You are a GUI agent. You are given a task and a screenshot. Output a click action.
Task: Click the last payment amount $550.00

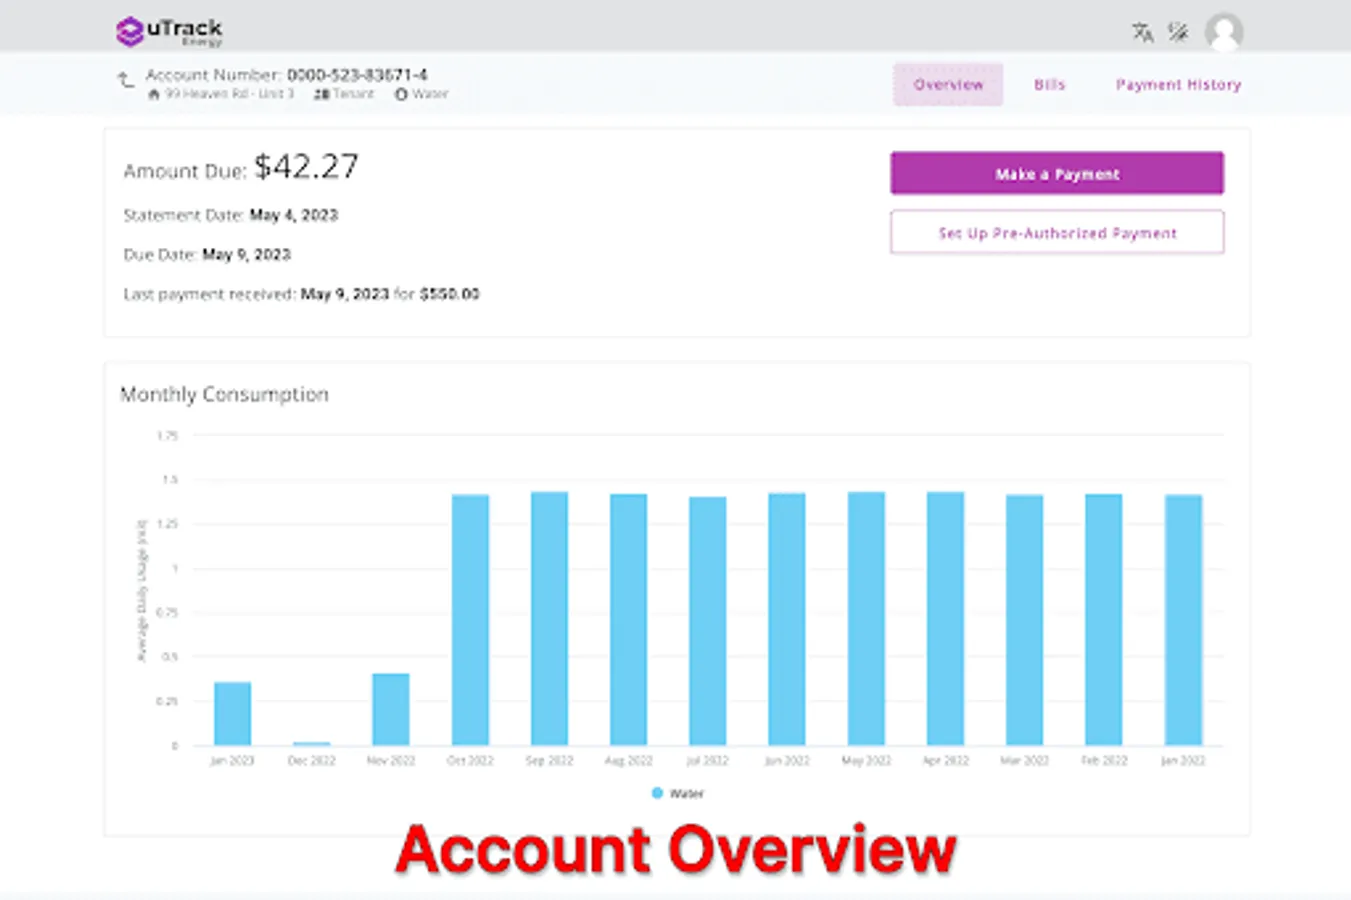pyautogui.click(x=449, y=294)
